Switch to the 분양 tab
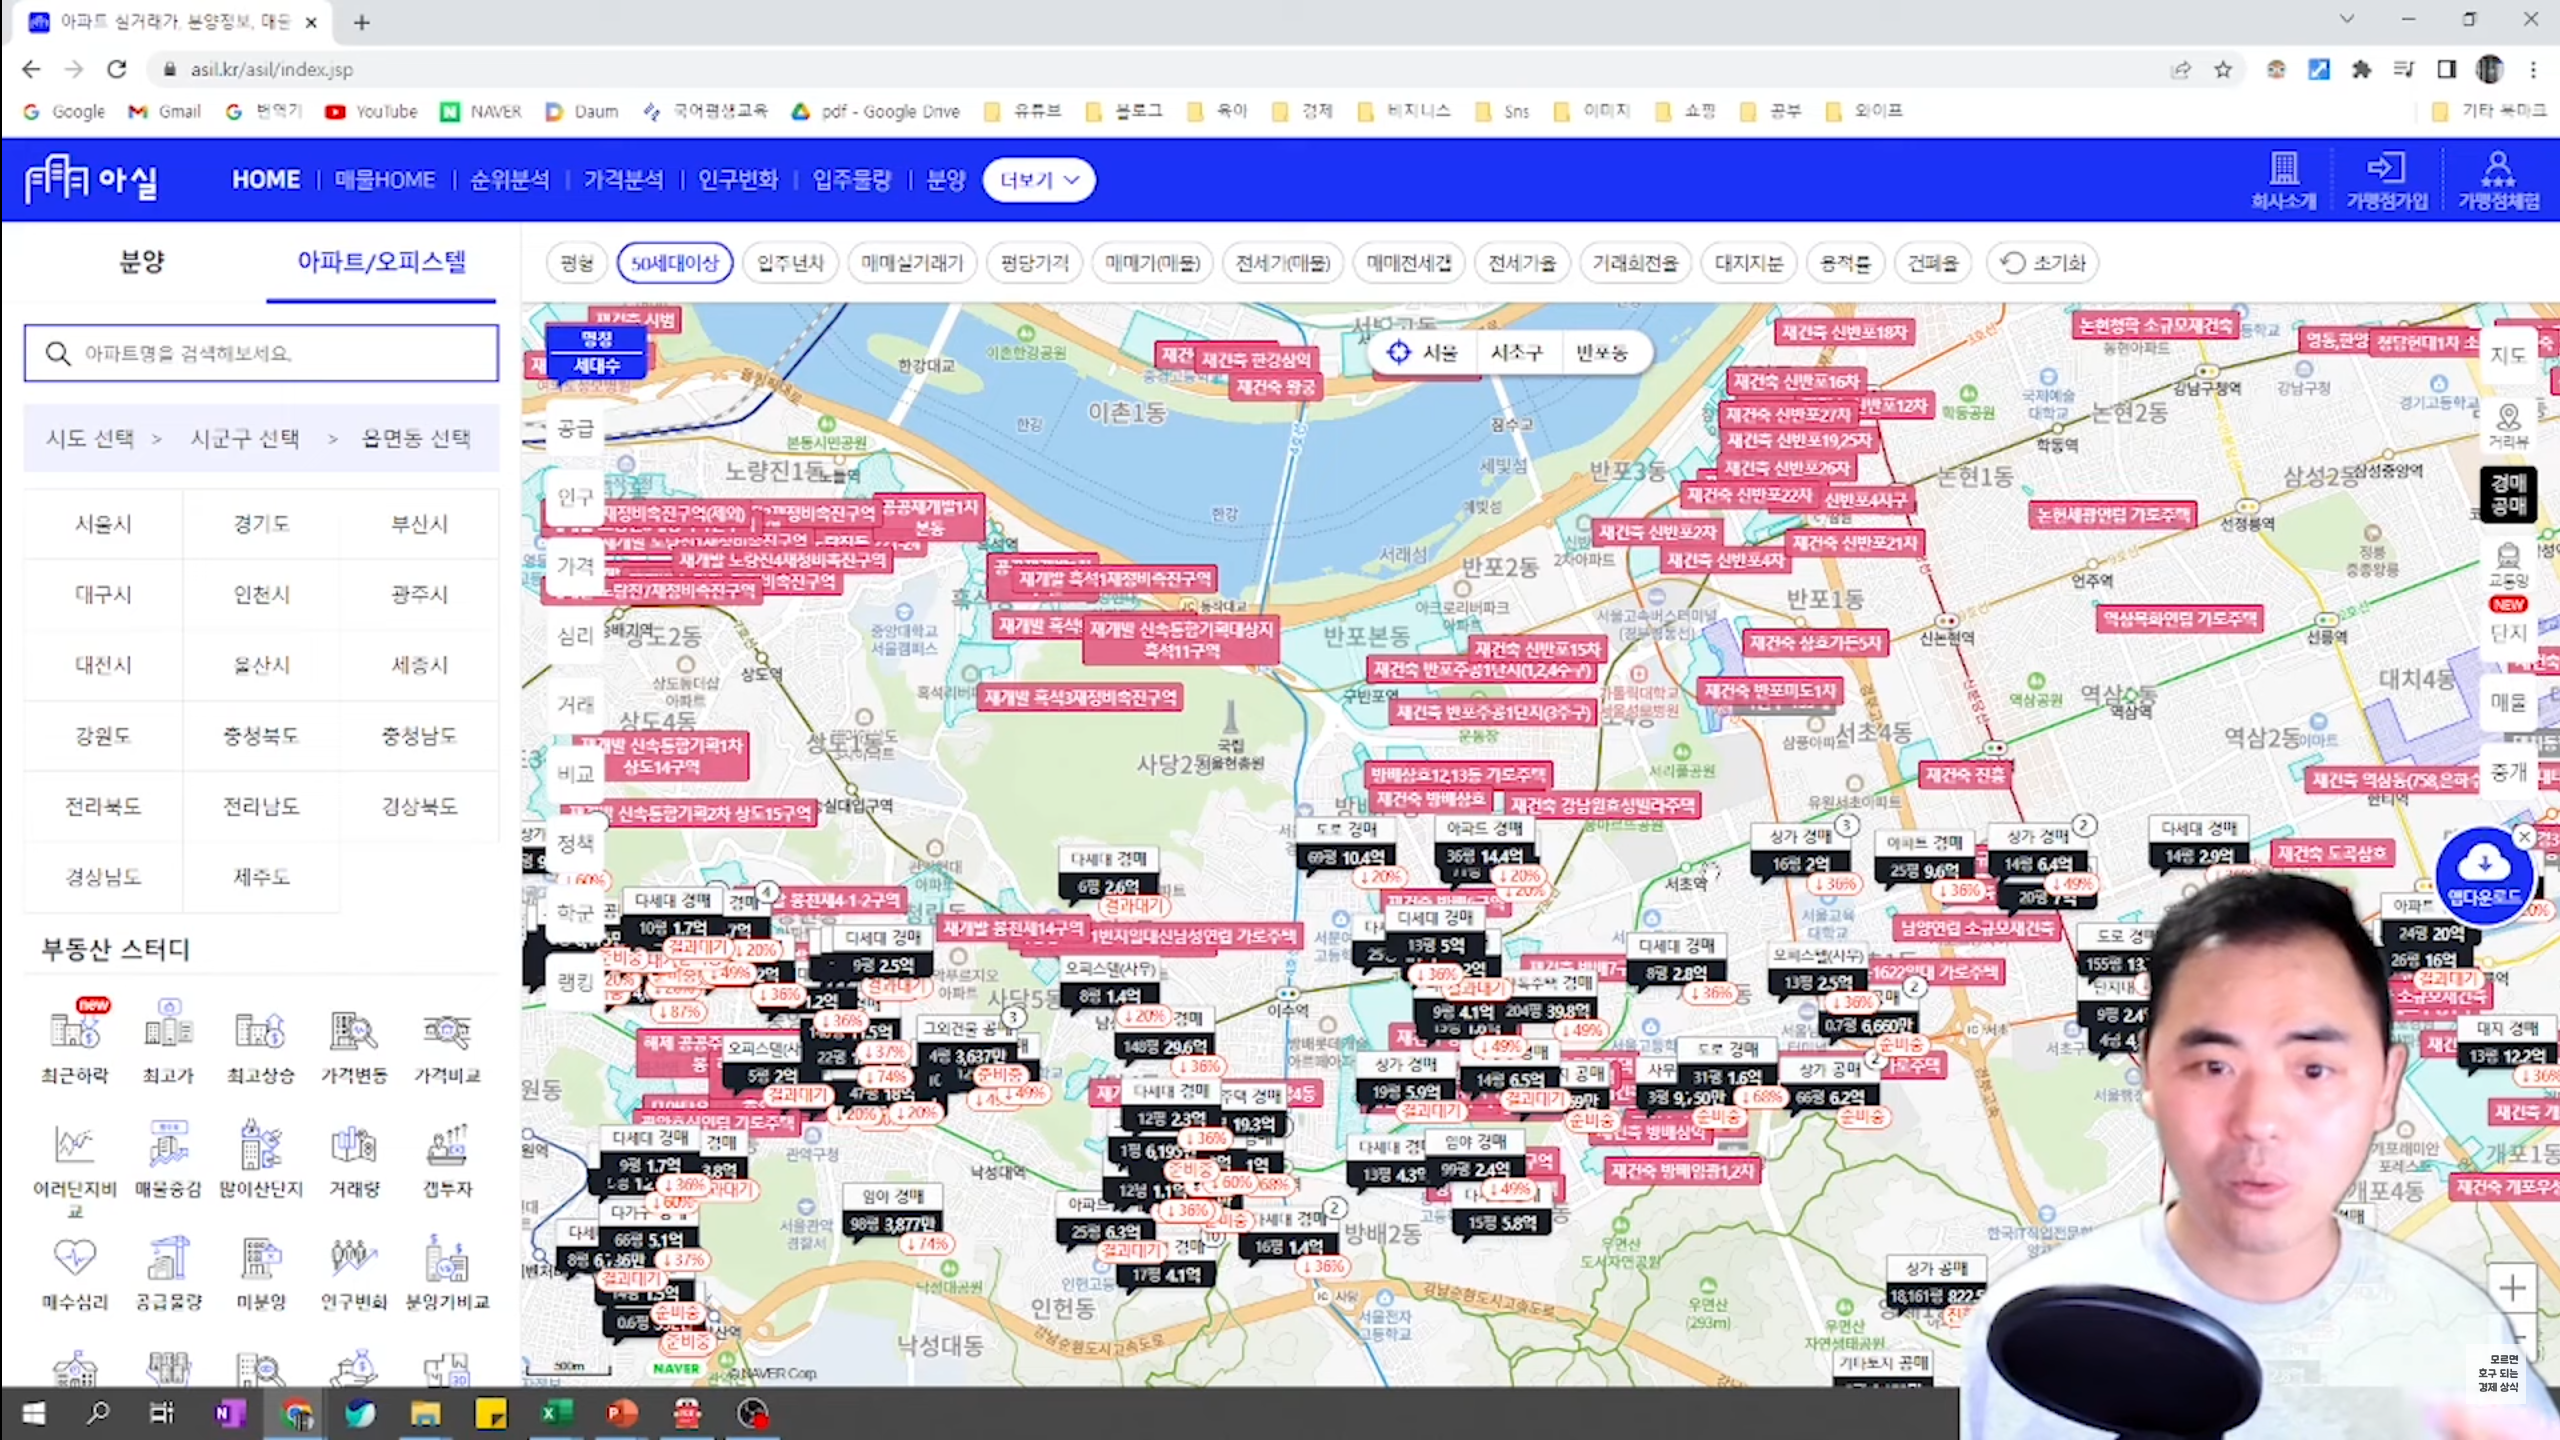 142,262
